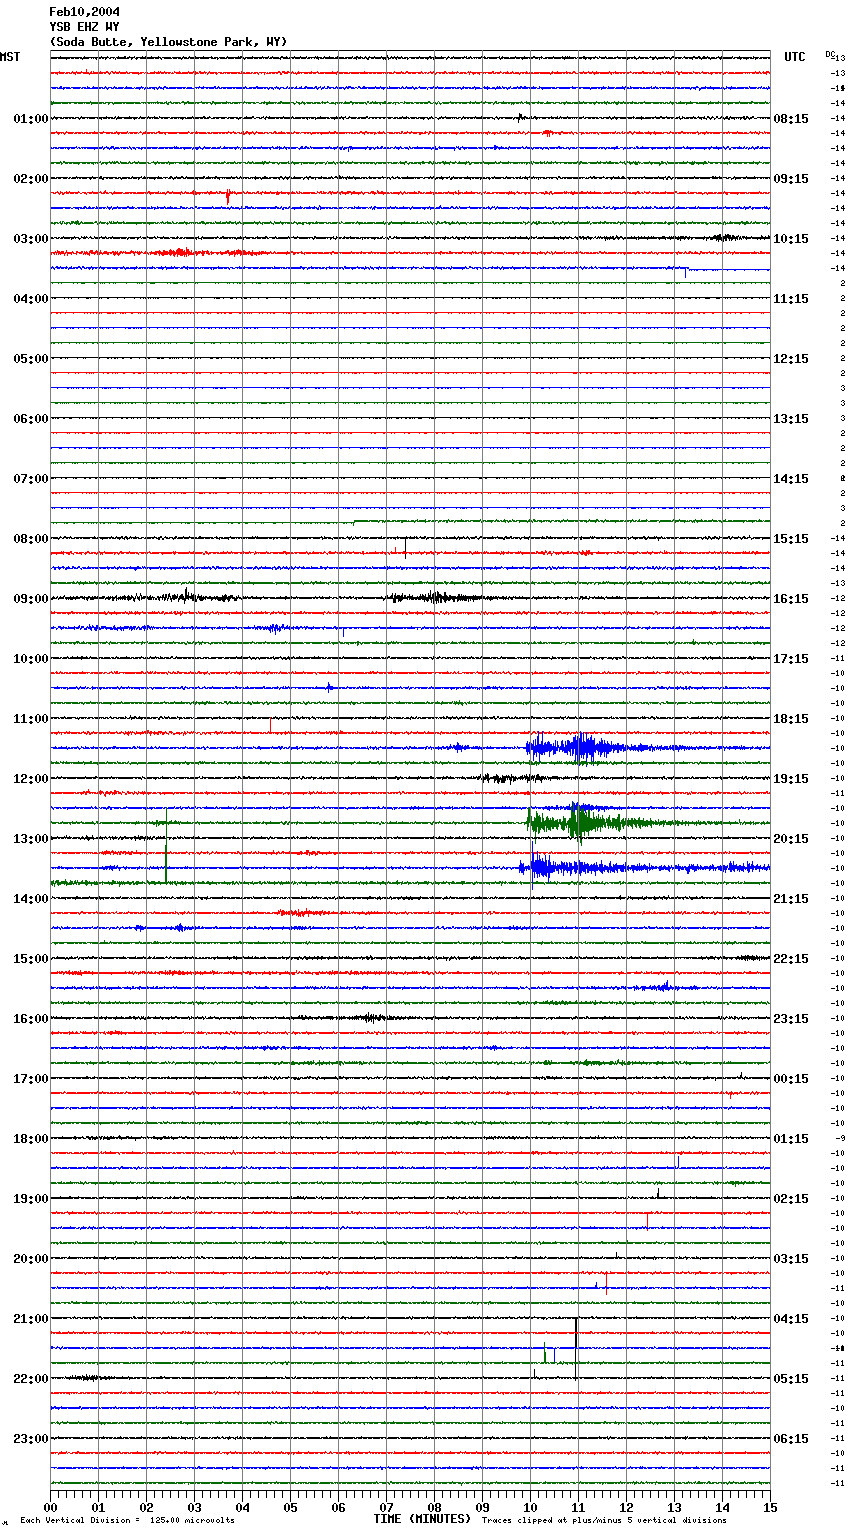
Task: Click the 14:15 UTC time label
Action: pos(791,479)
